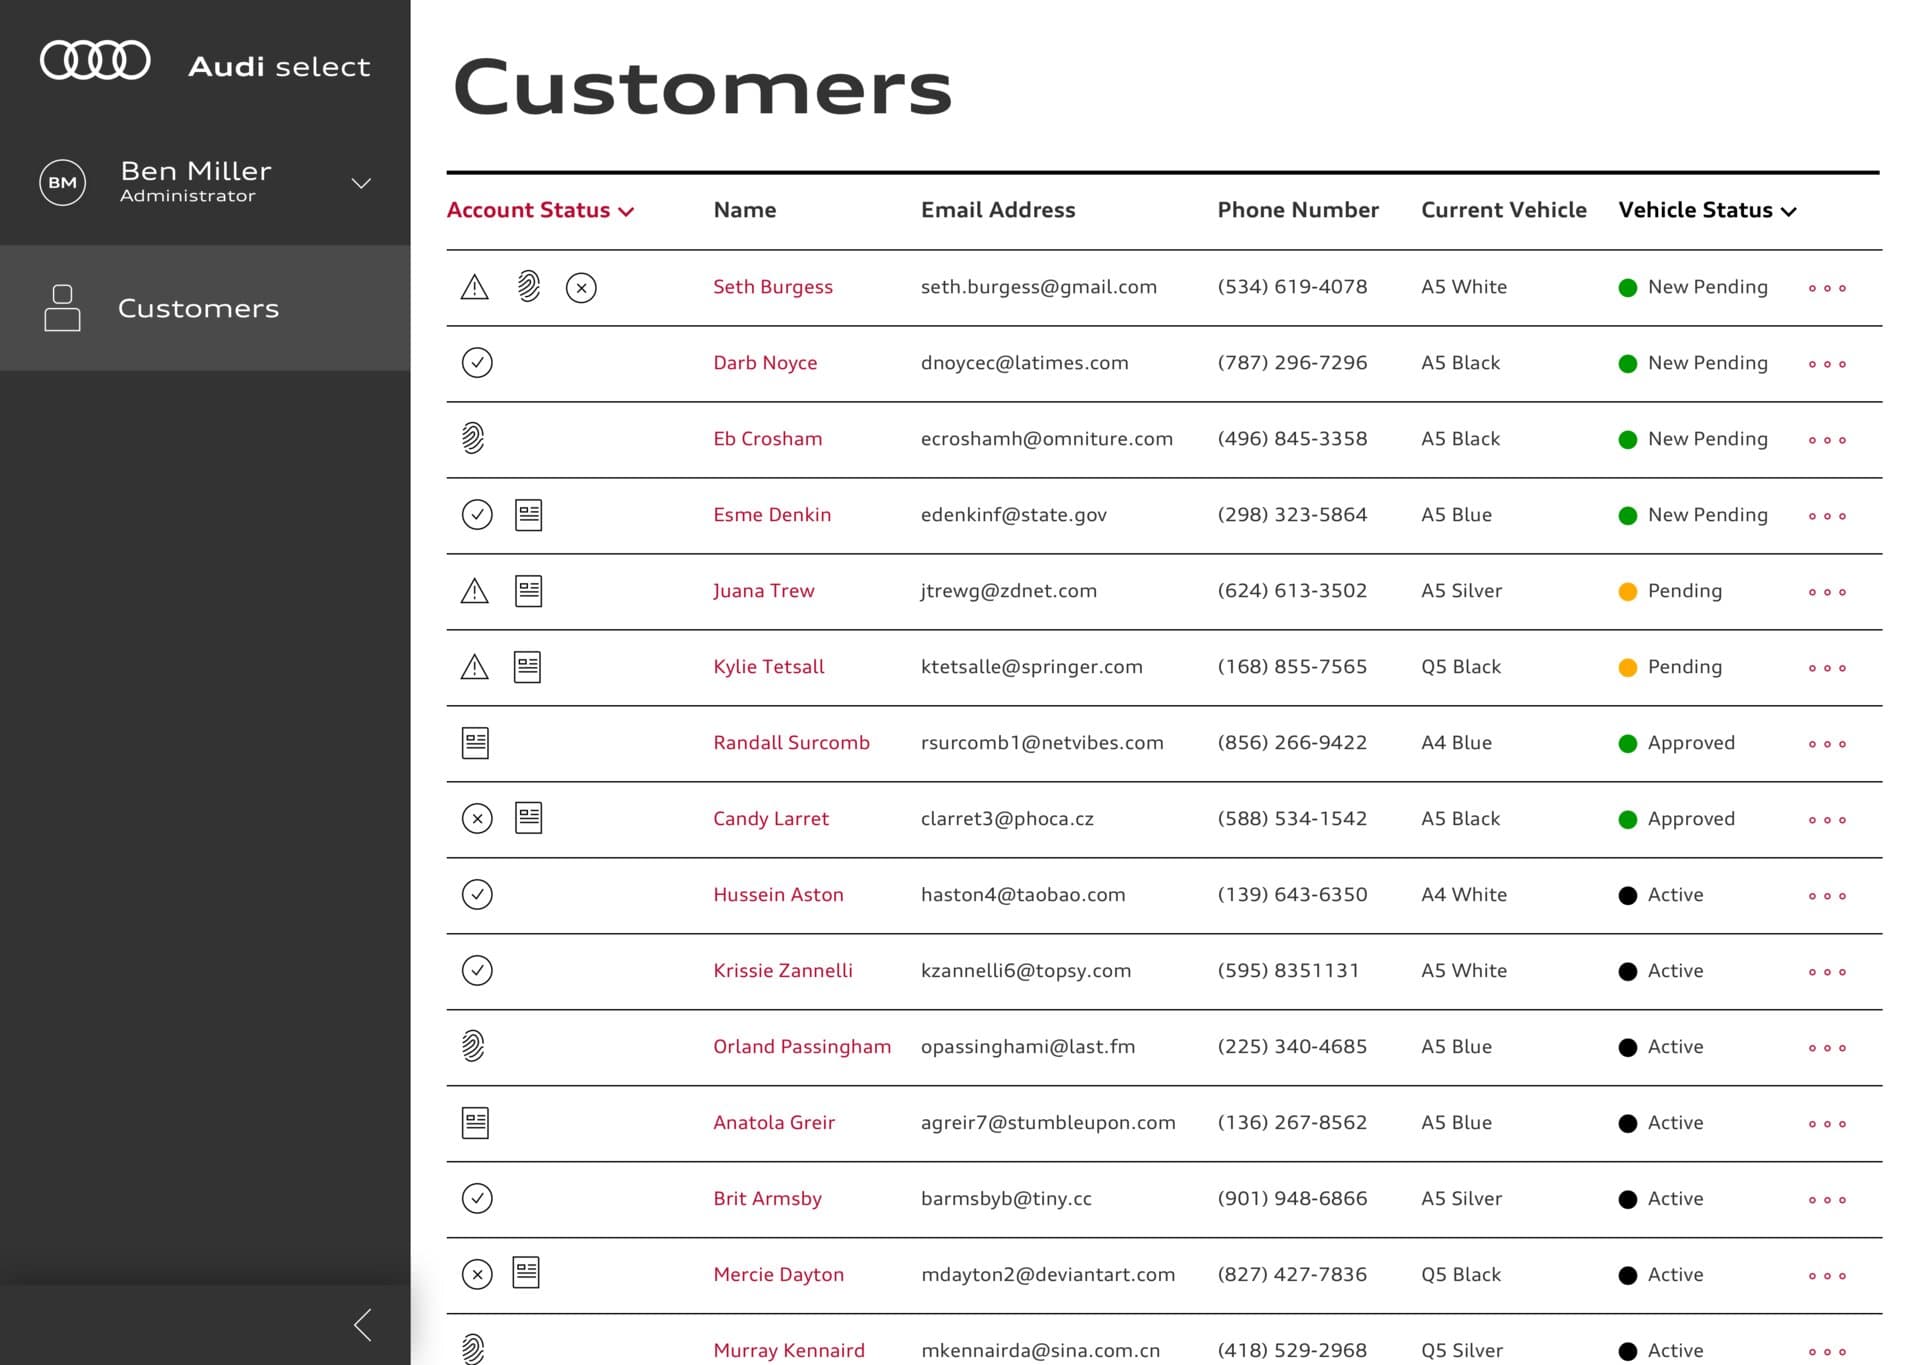Click the checkmark icon beside Brit Armsby
1920x1365 pixels.
click(x=477, y=1198)
